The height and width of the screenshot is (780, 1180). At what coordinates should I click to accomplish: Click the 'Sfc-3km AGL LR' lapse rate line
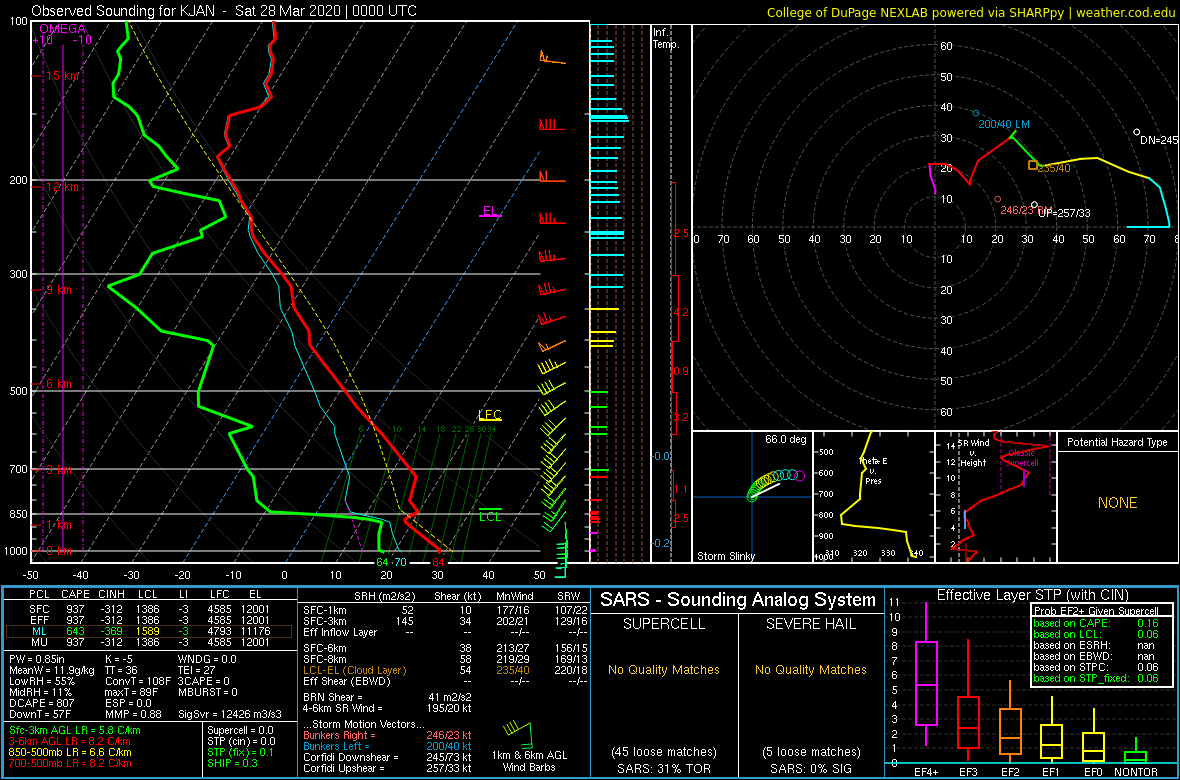[75, 730]
